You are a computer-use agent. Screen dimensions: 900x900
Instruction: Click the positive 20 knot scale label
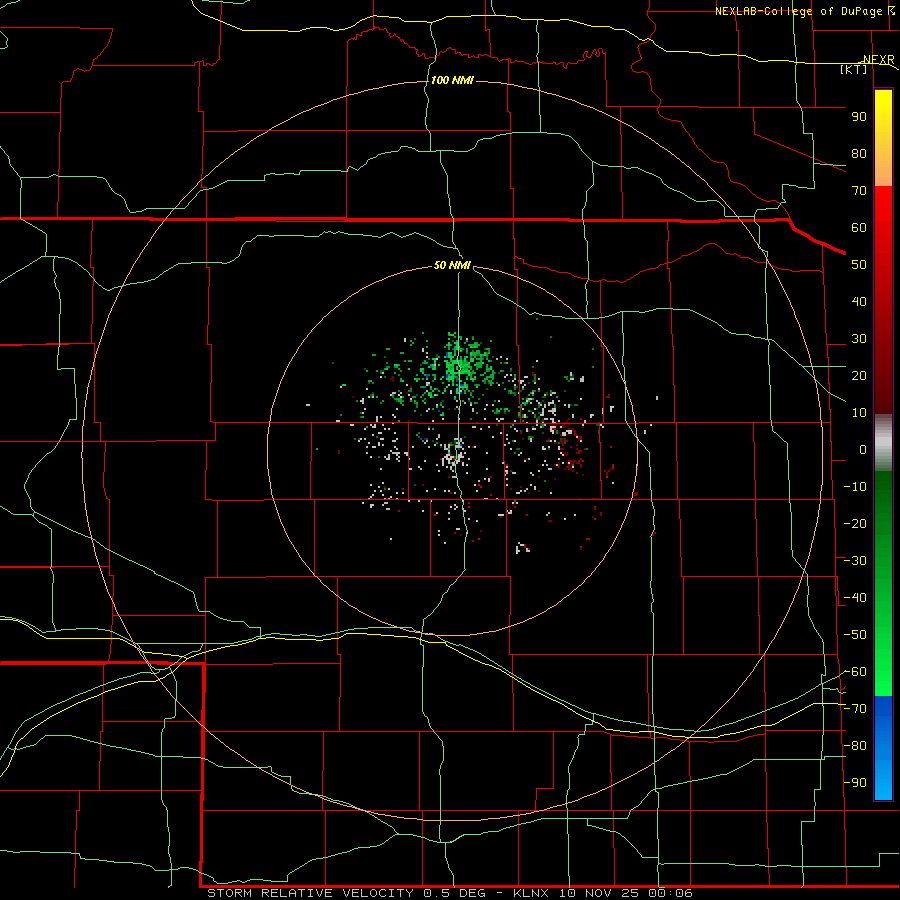point(859,376)
